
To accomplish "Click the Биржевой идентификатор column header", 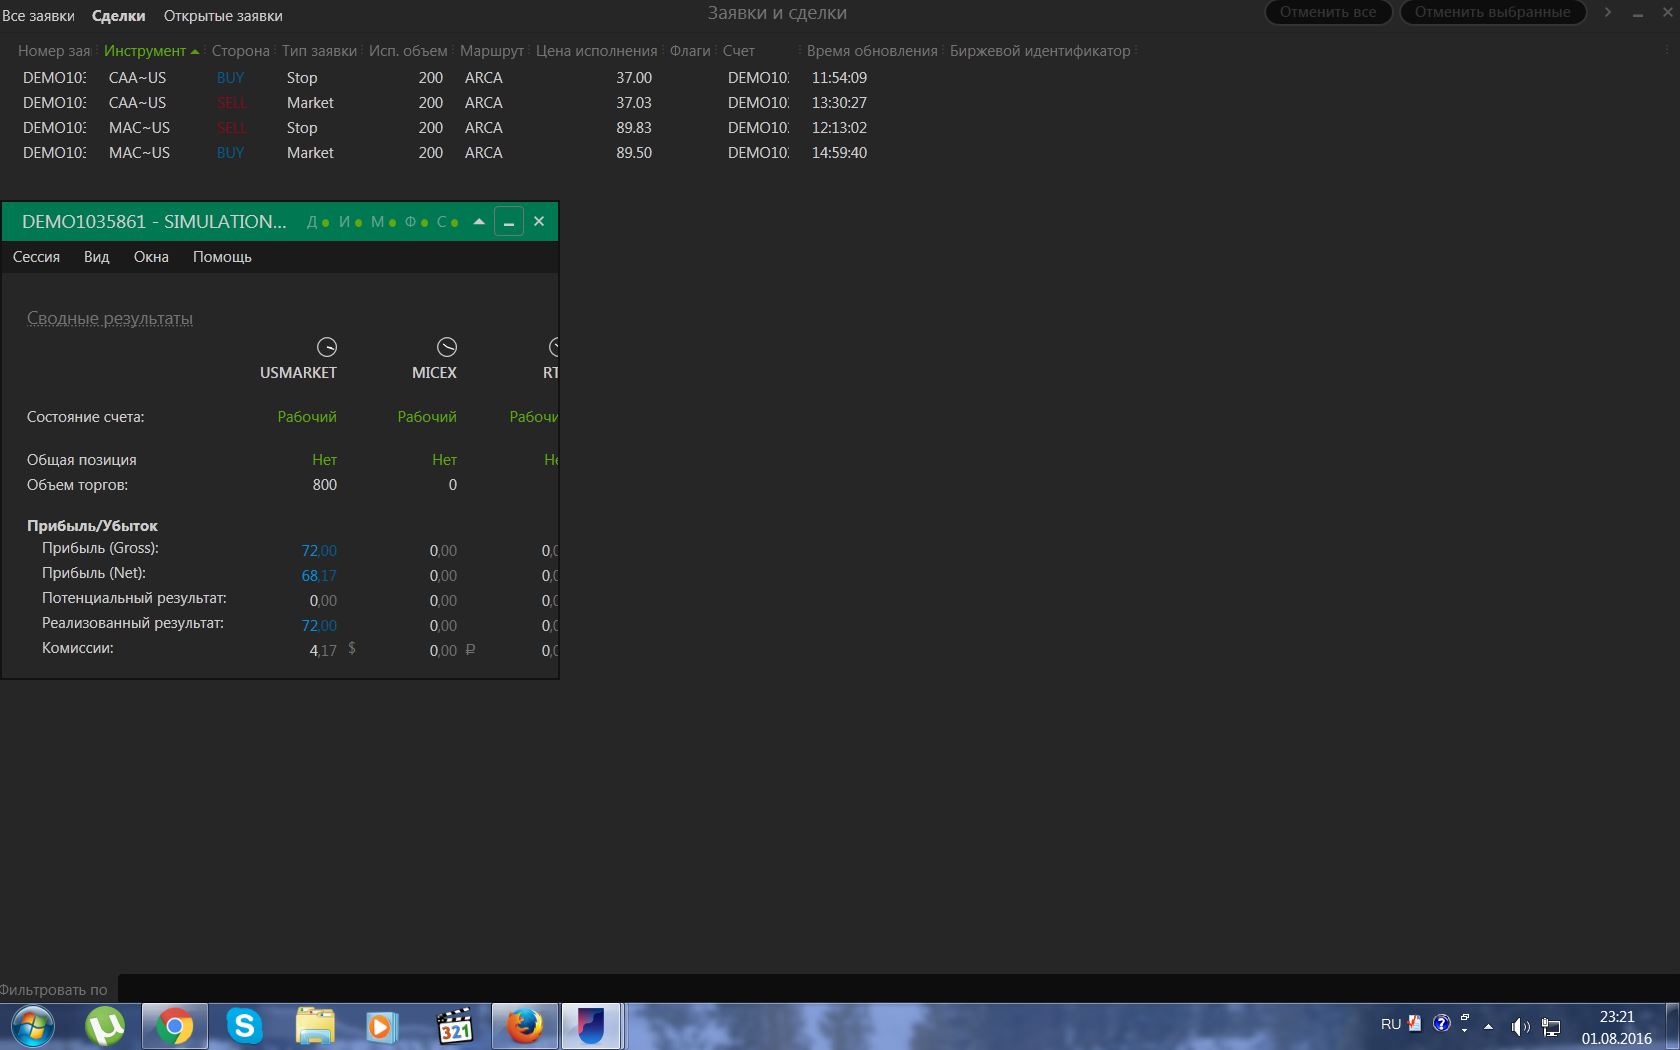I will 1040,51.
